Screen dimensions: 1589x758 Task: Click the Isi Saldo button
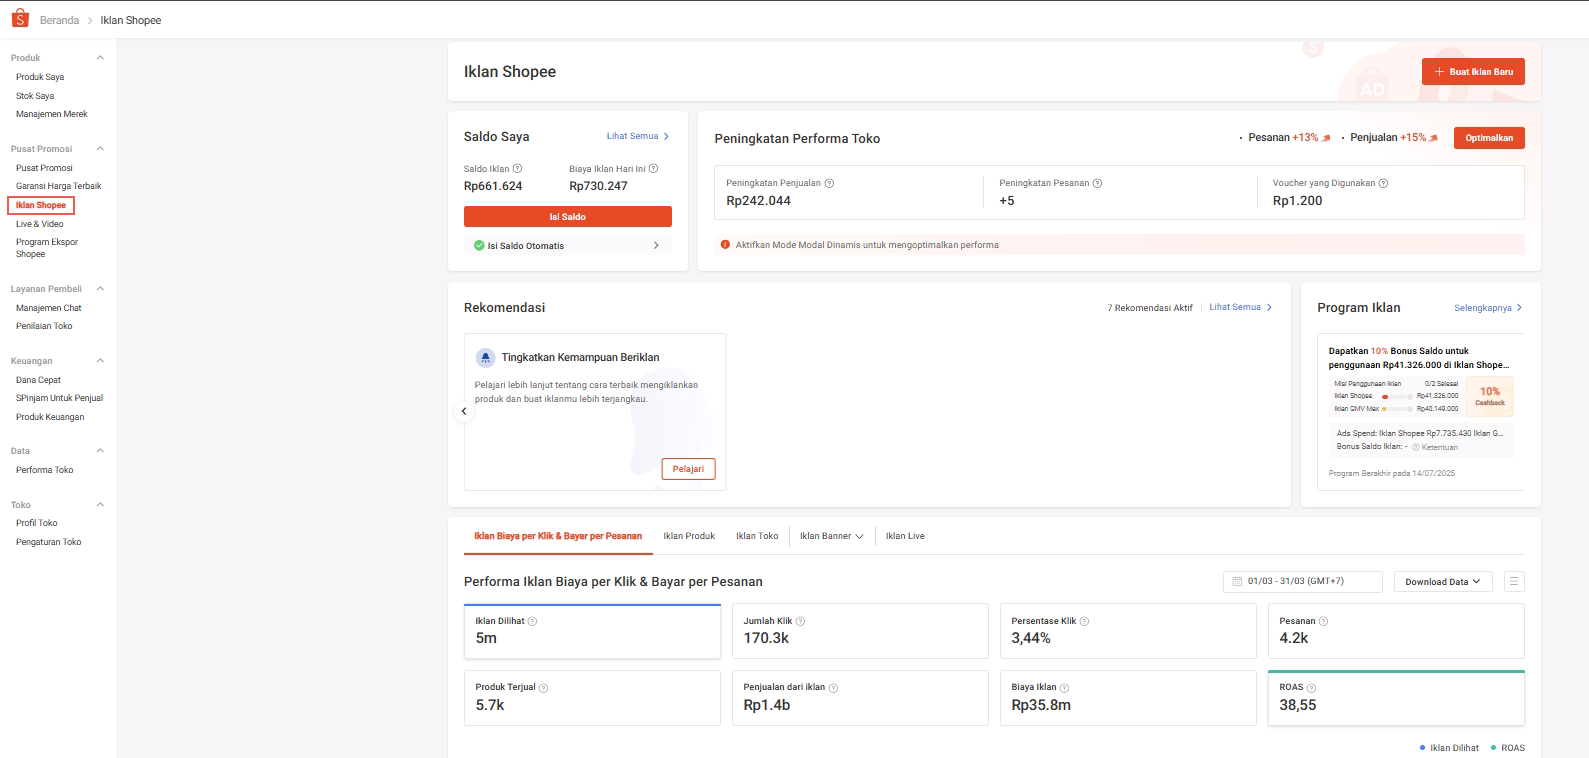[568, 217]
